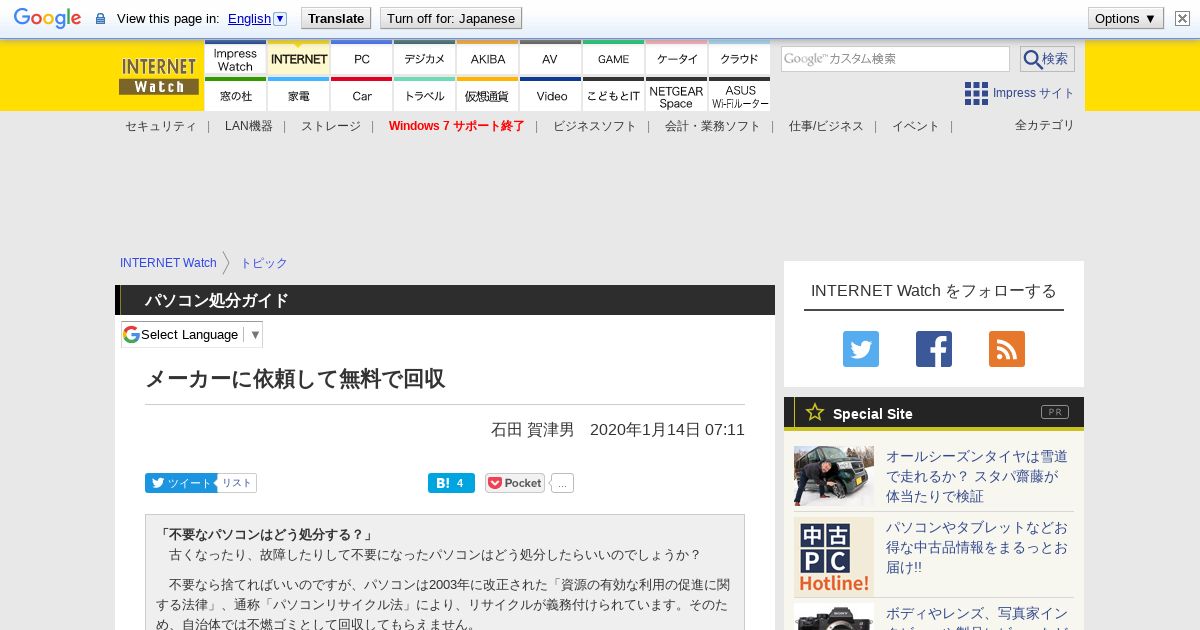Select the INTERNET tab
The image size is (1200, 630).
tap(299, 59)
